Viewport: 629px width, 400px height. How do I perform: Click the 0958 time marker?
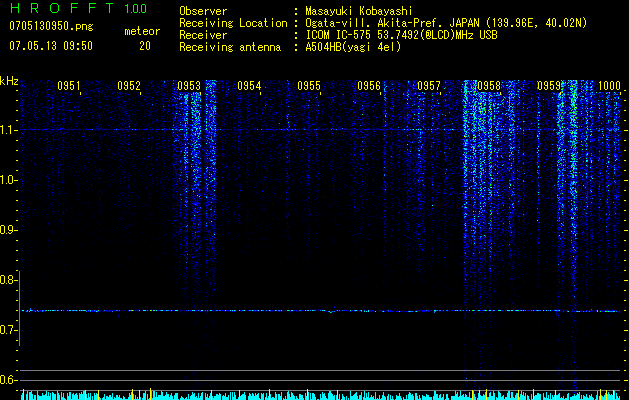click(489, 86)
